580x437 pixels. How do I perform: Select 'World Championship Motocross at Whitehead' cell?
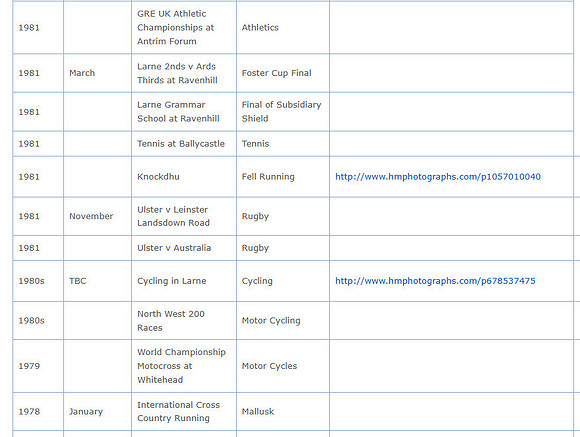(184, 366)
